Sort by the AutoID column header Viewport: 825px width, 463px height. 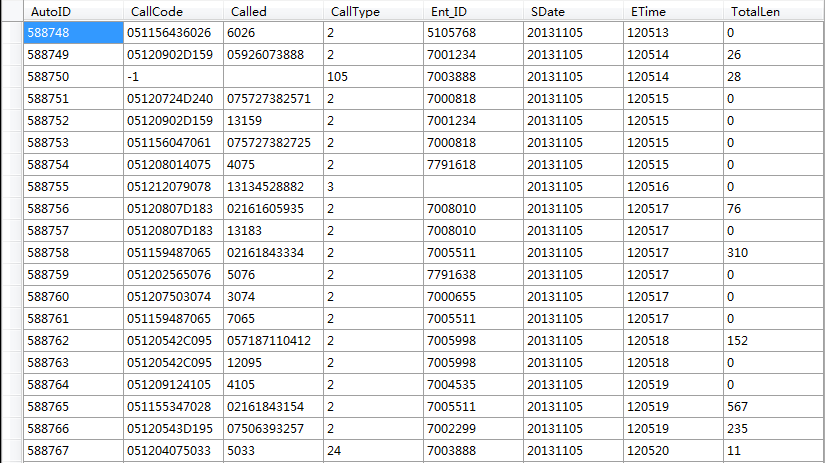(73, 11)
